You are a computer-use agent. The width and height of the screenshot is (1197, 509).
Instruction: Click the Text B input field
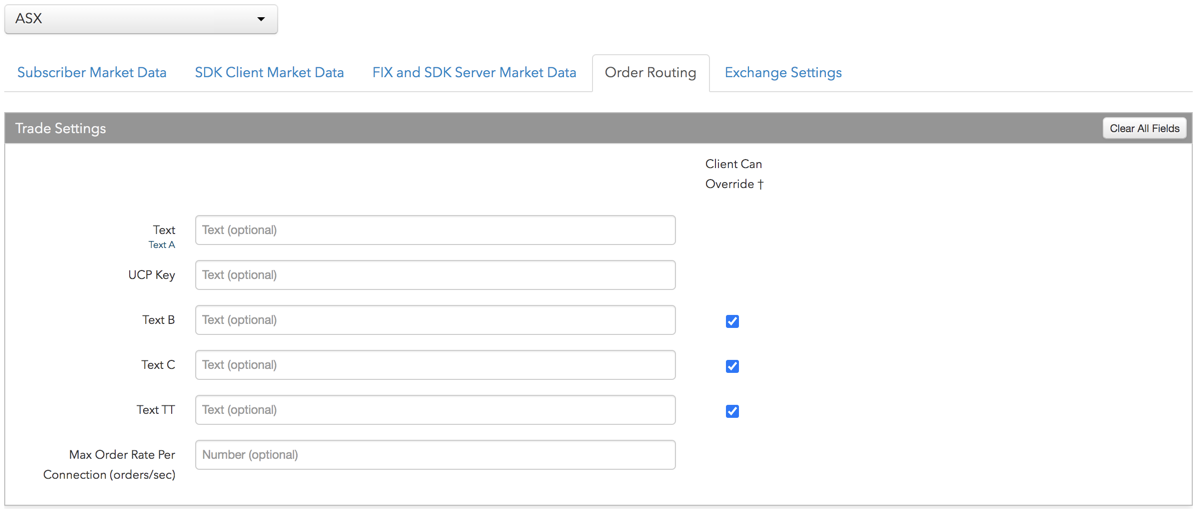pos(435,320)
